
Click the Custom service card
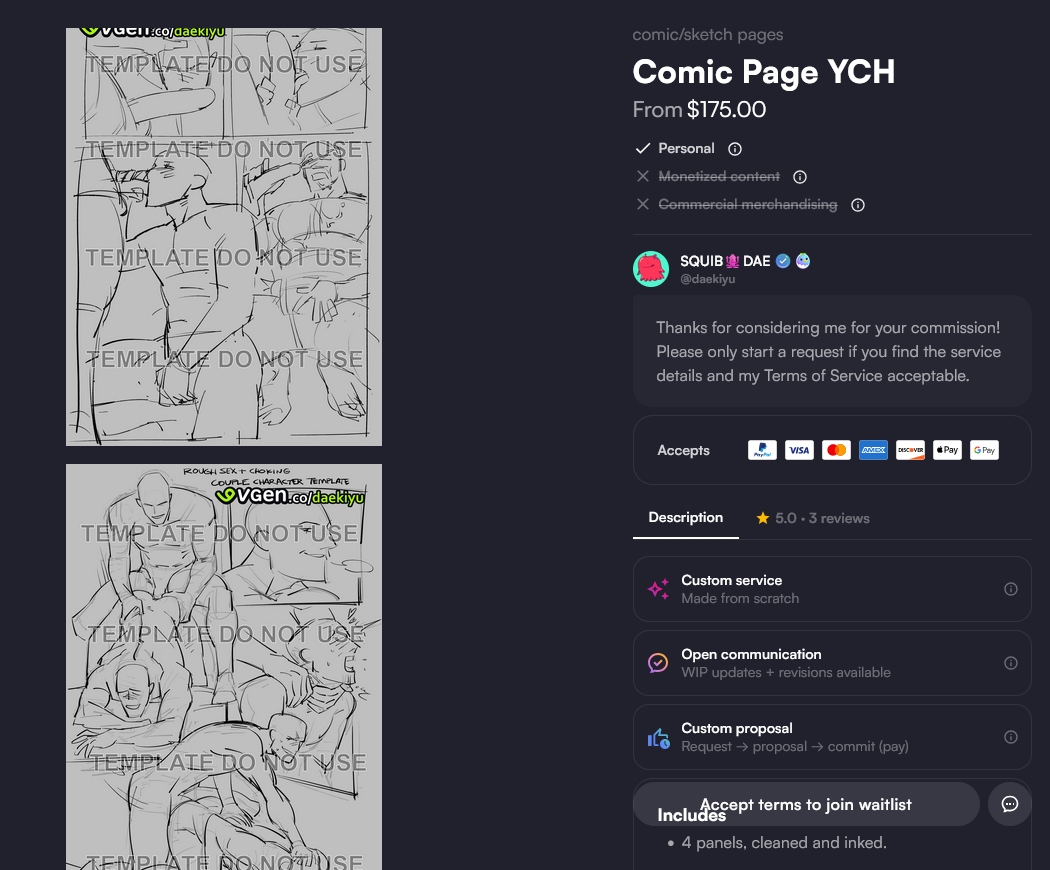(x=832, y=589)
